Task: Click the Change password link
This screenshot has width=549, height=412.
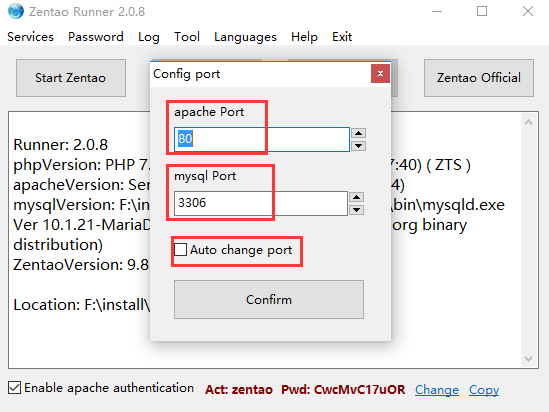Action: click(437, 390)
